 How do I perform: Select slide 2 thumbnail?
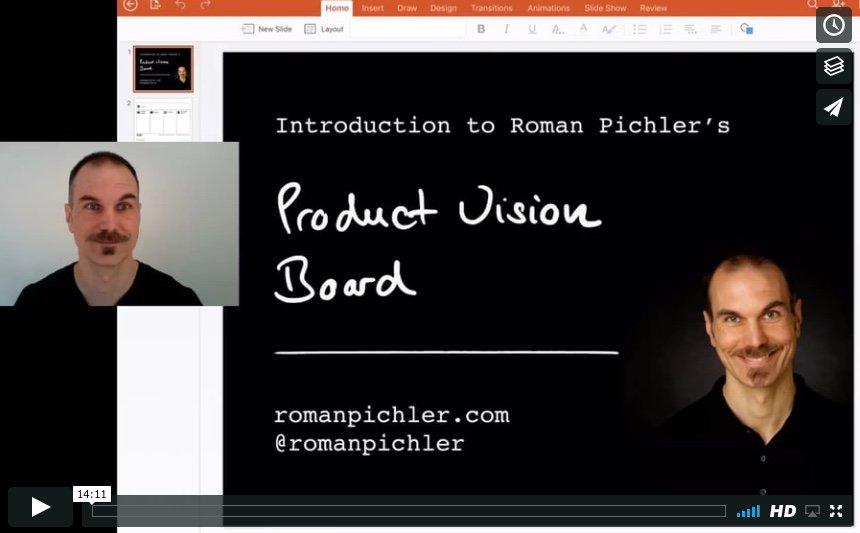tap(163, 120)
